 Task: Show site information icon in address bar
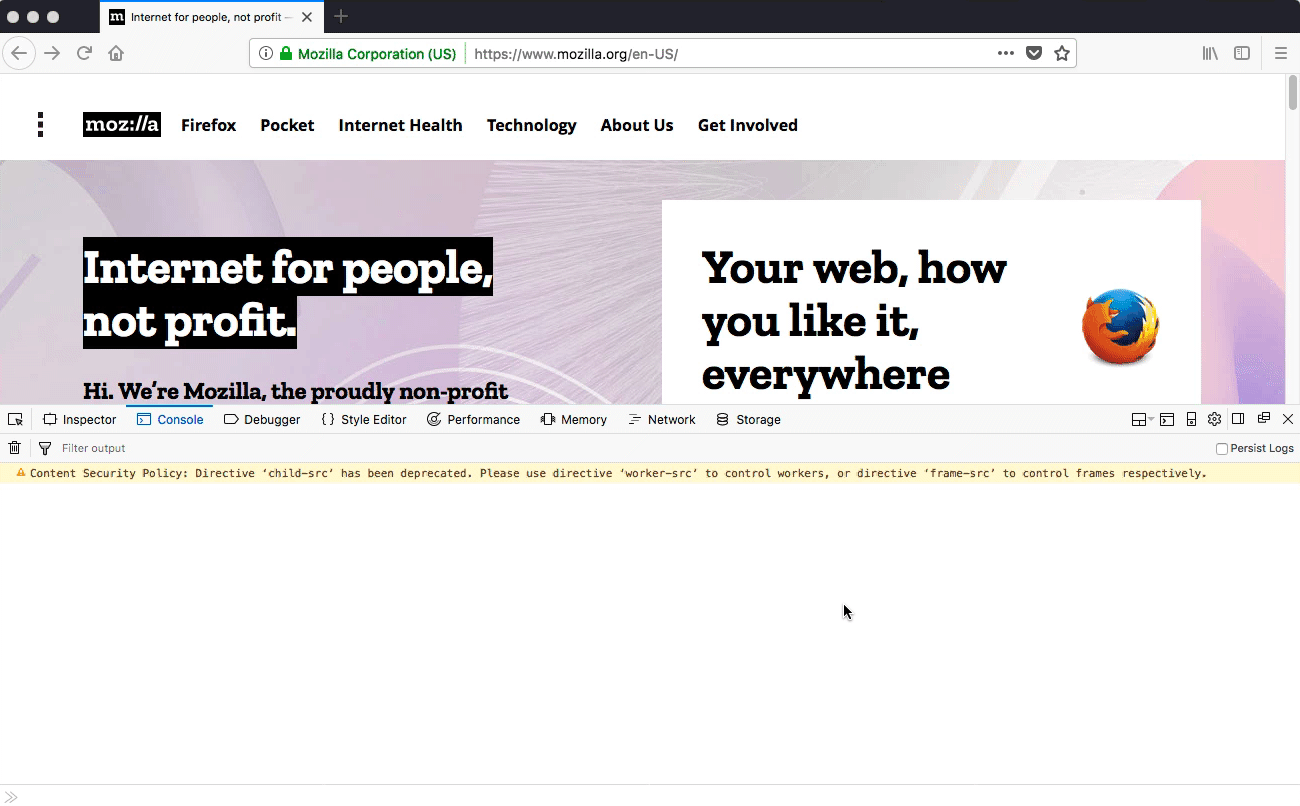point(266,54)
